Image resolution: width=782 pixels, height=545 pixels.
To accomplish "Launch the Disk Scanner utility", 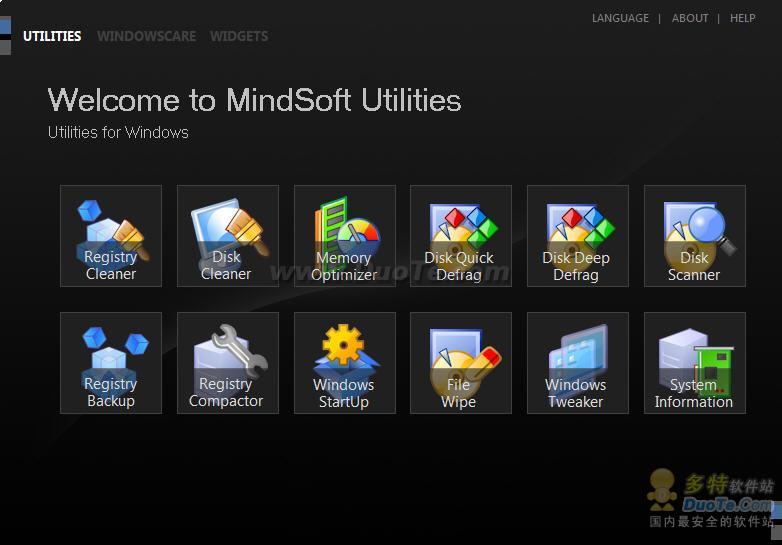I will coord(695,236).
